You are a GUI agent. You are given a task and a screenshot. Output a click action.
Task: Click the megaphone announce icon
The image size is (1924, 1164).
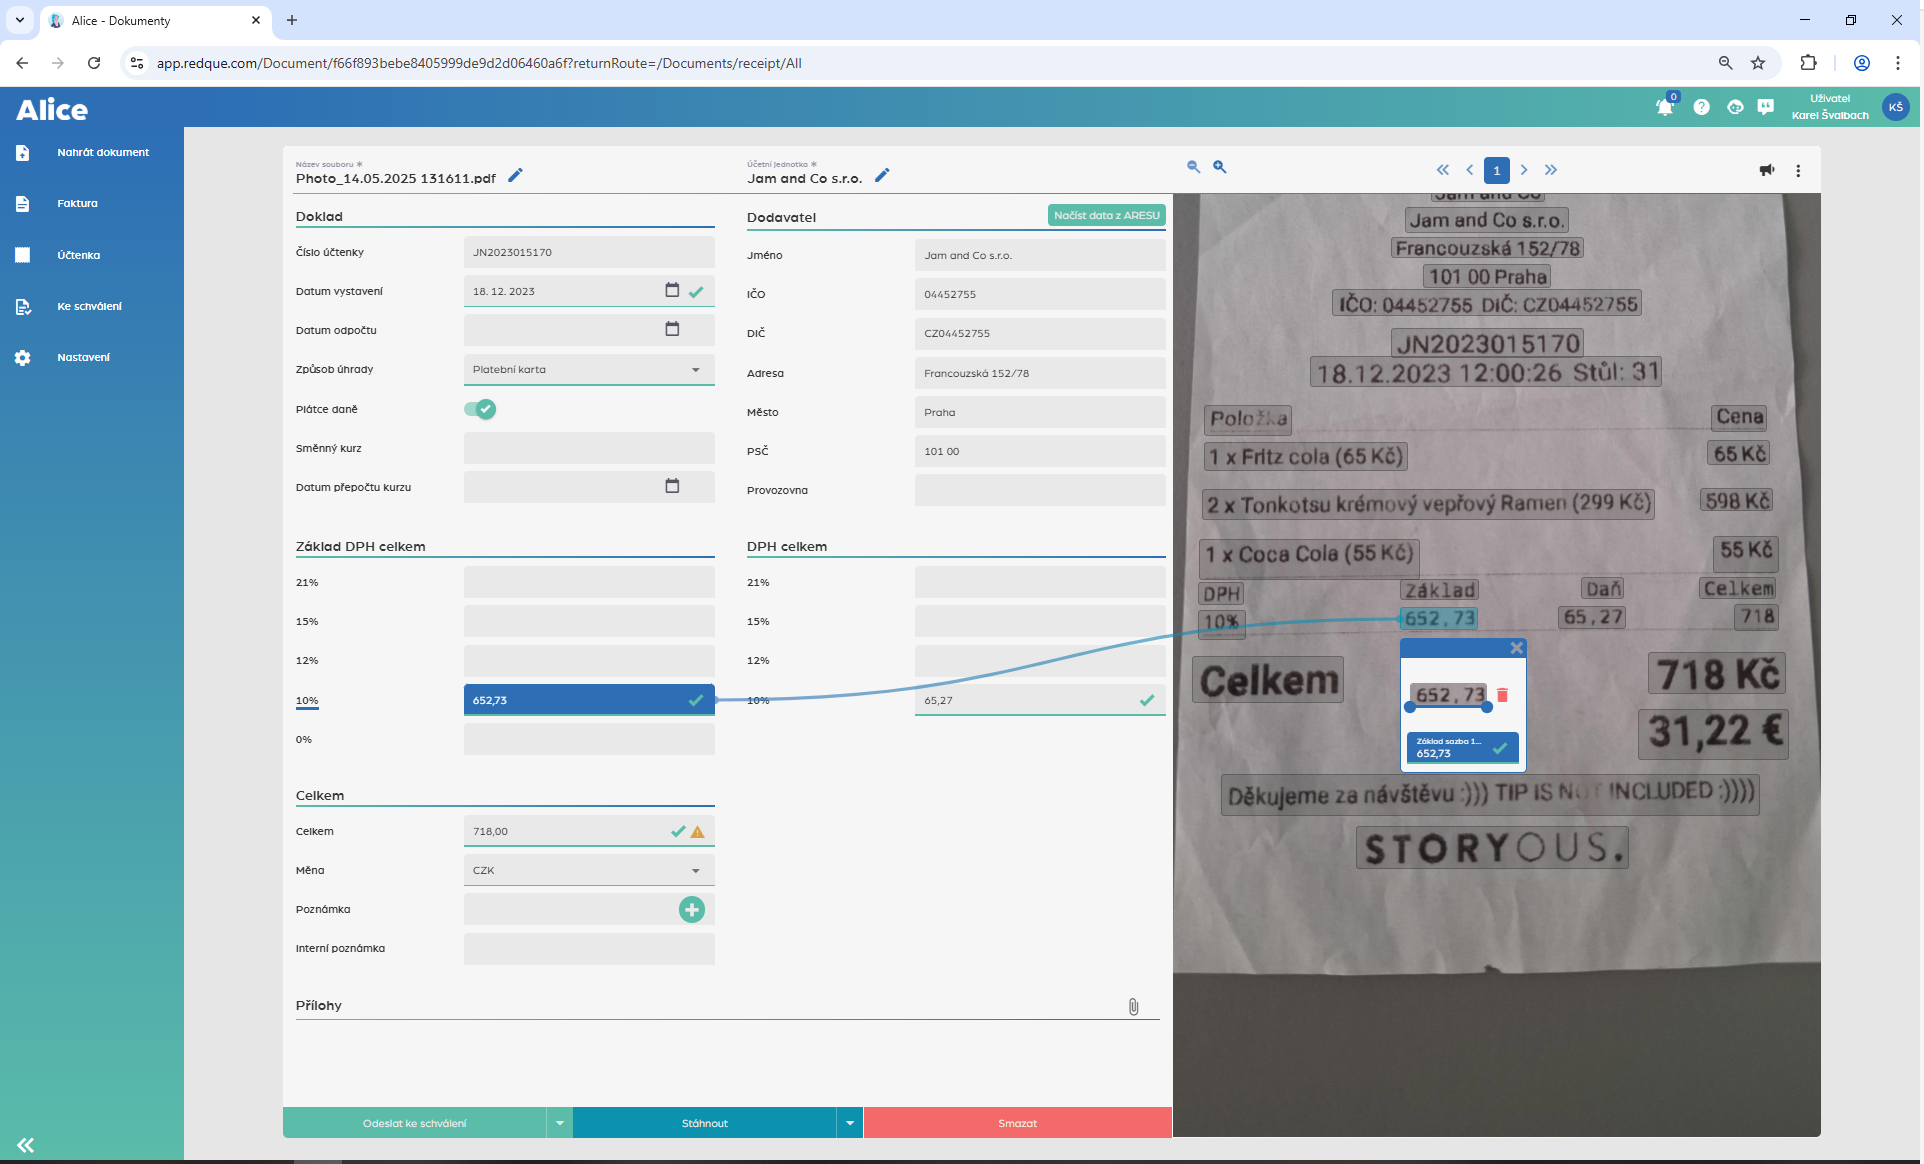(1767, 170)
